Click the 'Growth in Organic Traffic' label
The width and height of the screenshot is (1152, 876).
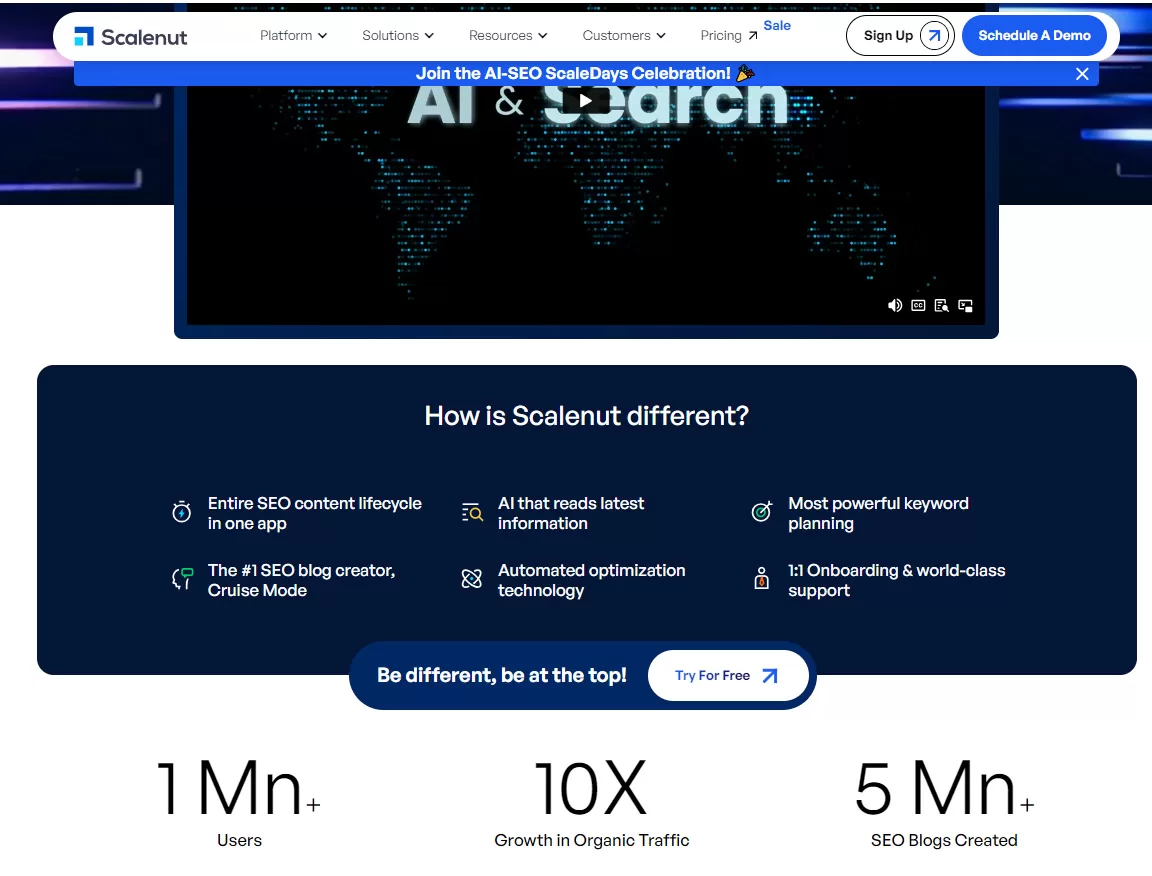coord(591,840)
